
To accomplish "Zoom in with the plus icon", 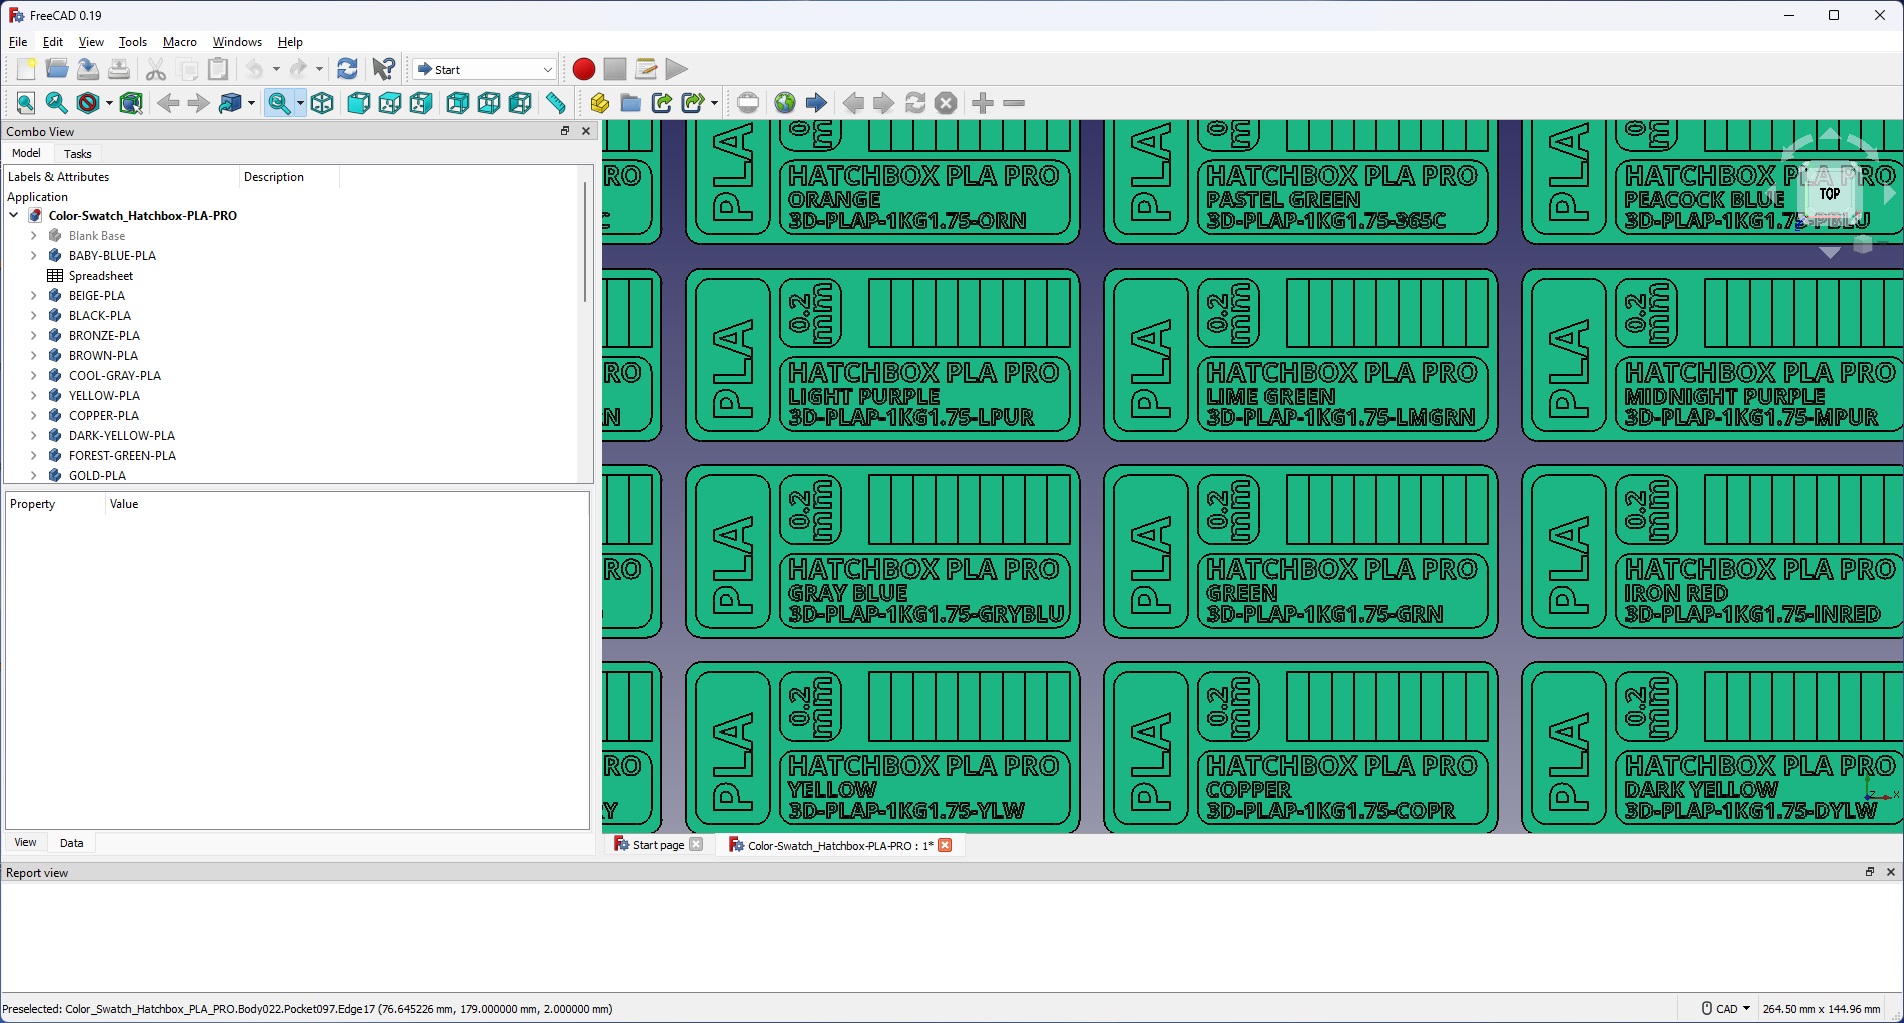I will click(x=983, y=103).
